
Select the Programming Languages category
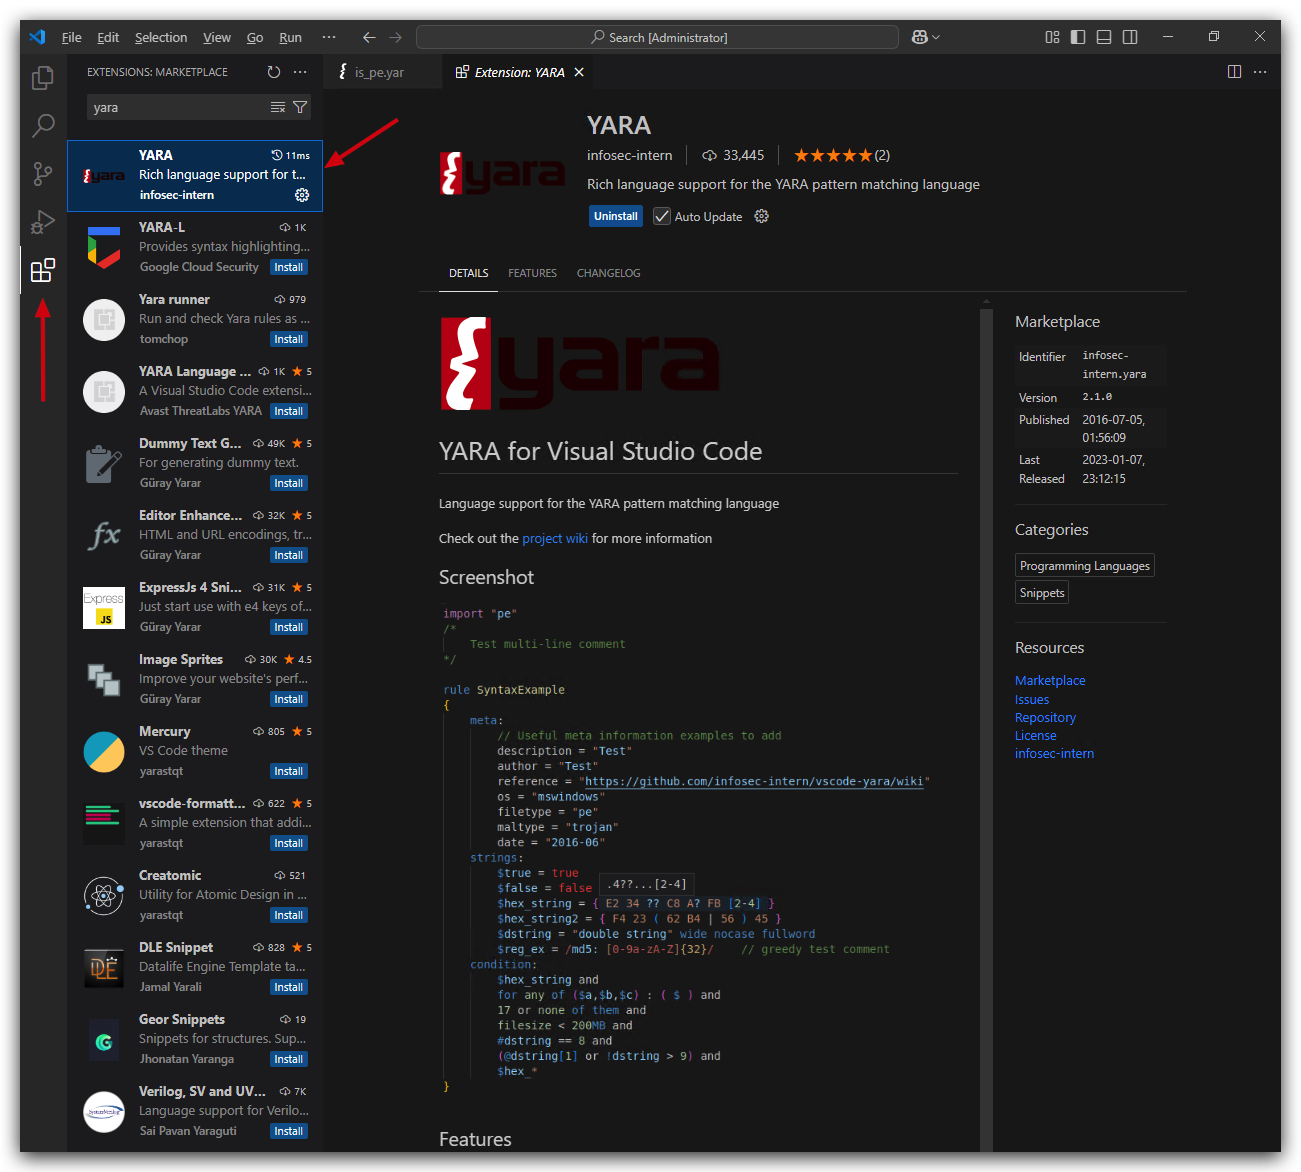[1085, 565]
